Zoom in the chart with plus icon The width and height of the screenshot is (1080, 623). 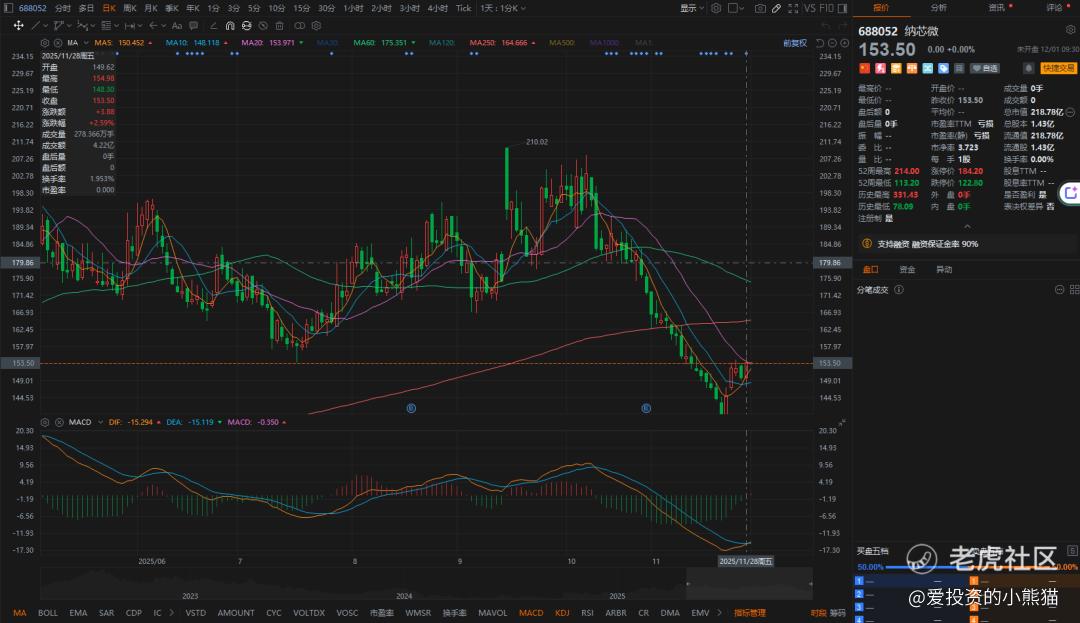[844, 43]
